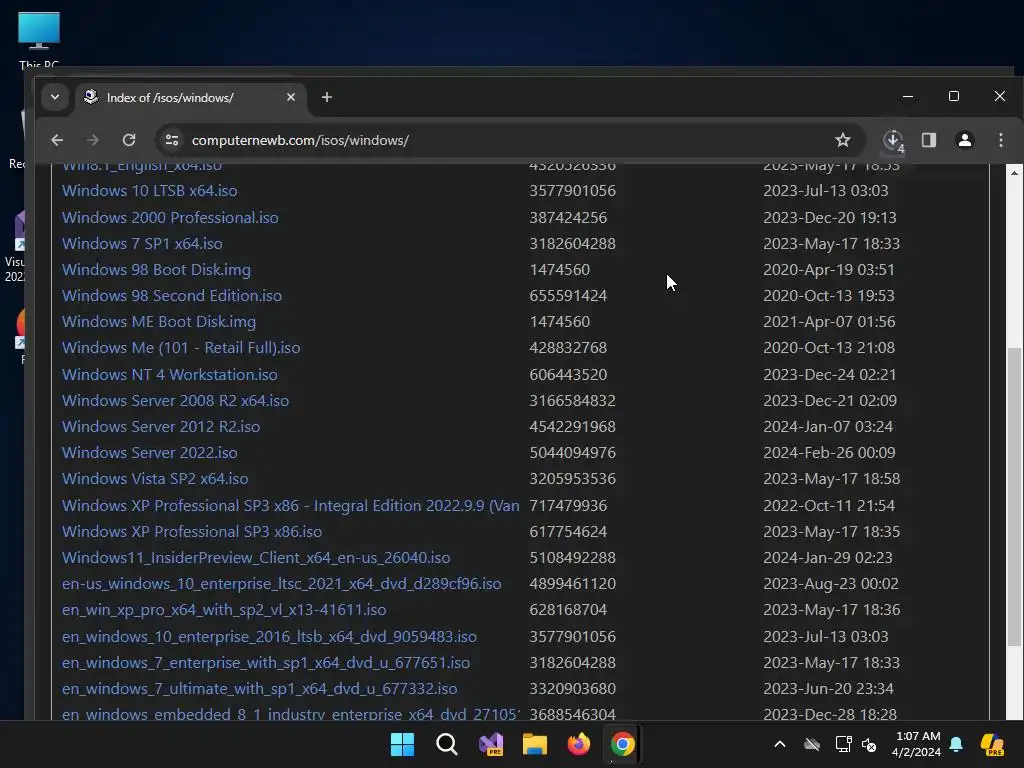The height and width of the screenshot is (768, 1024).
Task: Select date 2023-Jun-20 23:34
Action: 828,690
